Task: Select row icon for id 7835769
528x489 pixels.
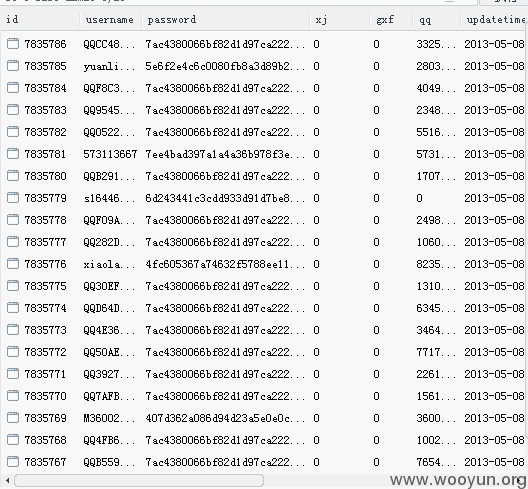Action: 13,418
